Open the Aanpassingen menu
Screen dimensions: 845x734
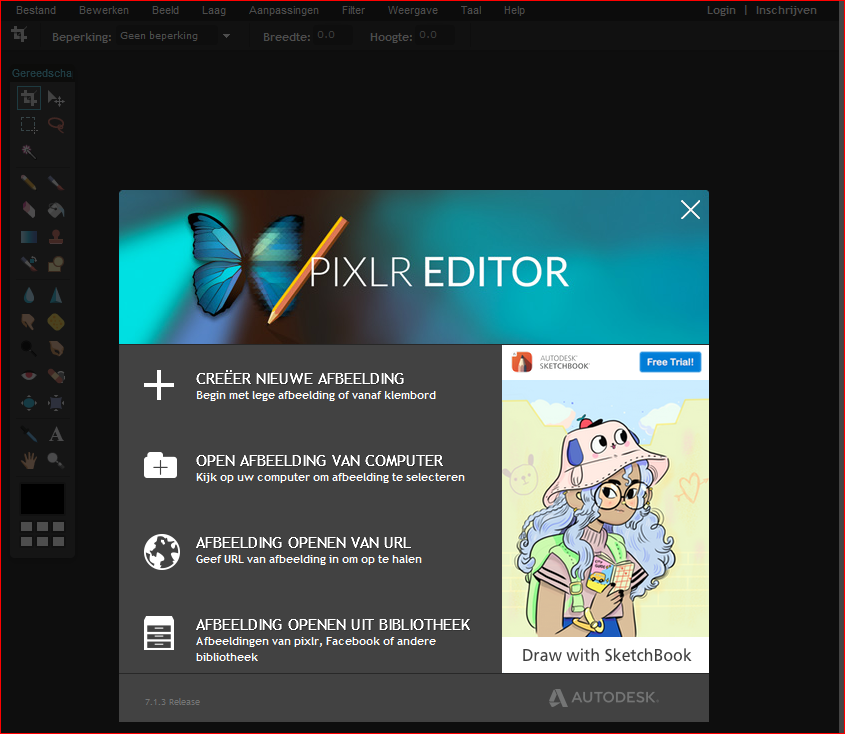[x=284, y=10]
